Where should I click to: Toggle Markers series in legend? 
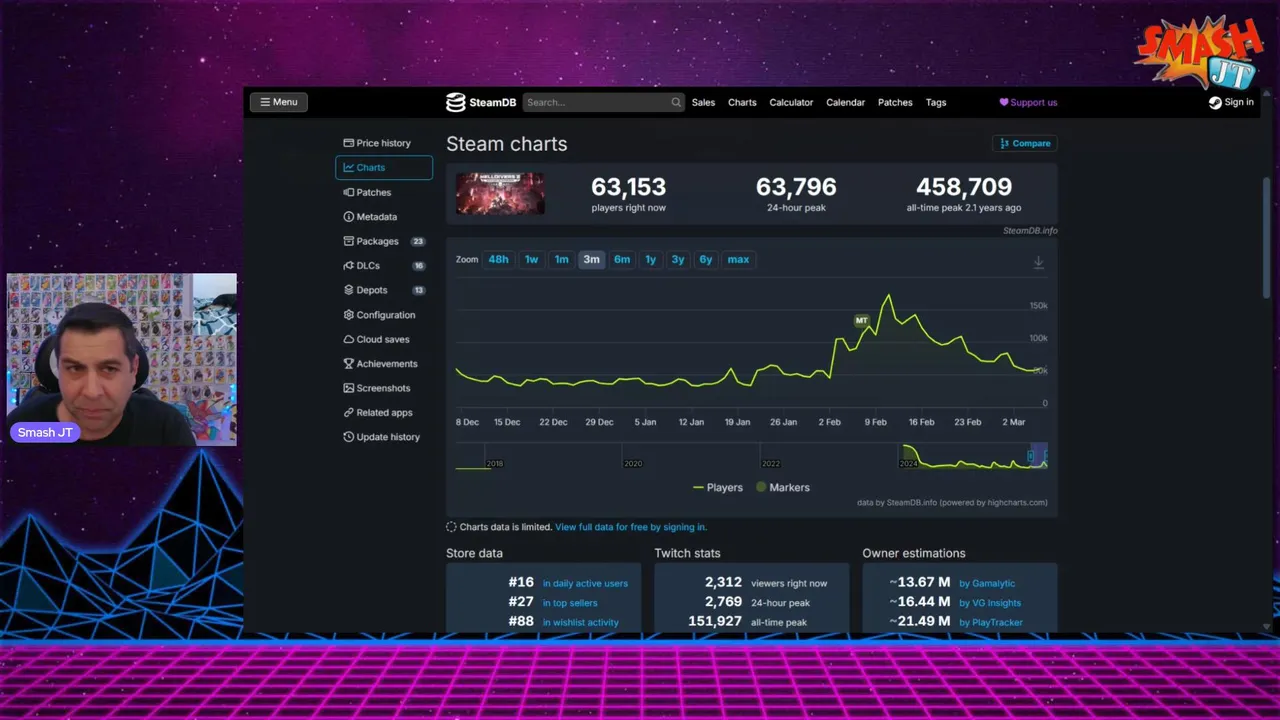[x=783, y=488]
